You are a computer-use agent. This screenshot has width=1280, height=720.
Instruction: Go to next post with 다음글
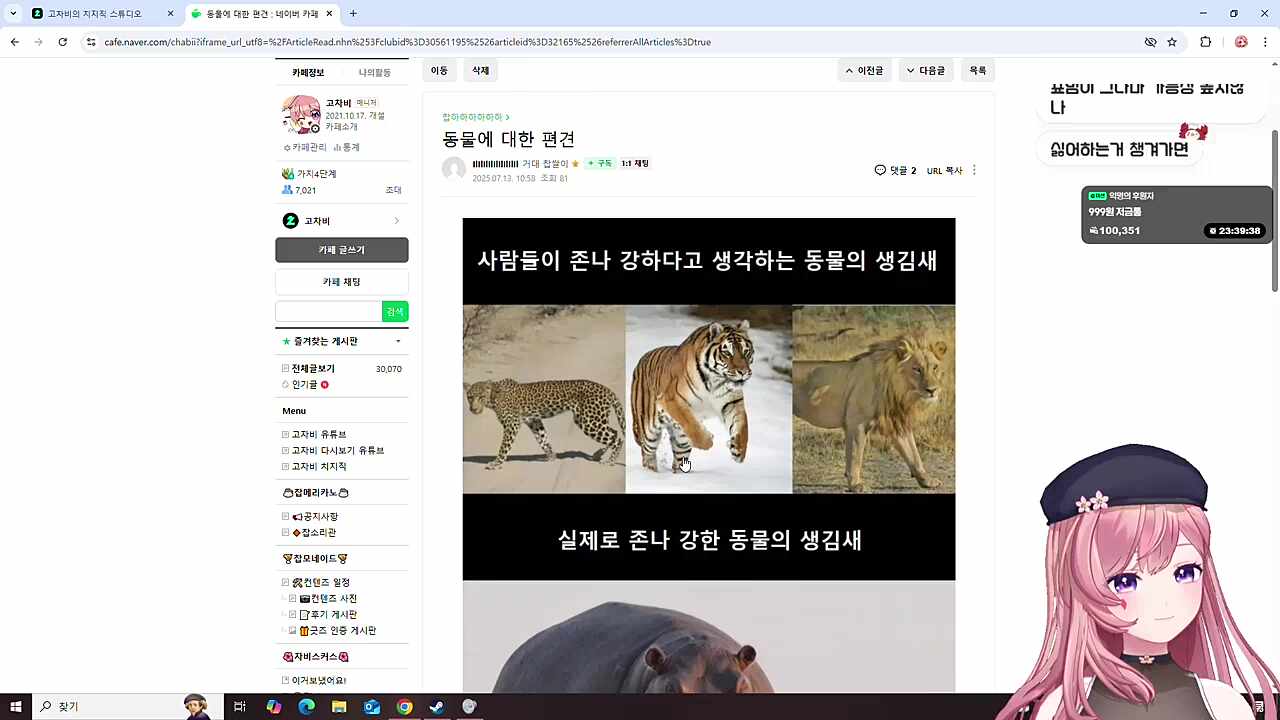(x=925, y=71)
